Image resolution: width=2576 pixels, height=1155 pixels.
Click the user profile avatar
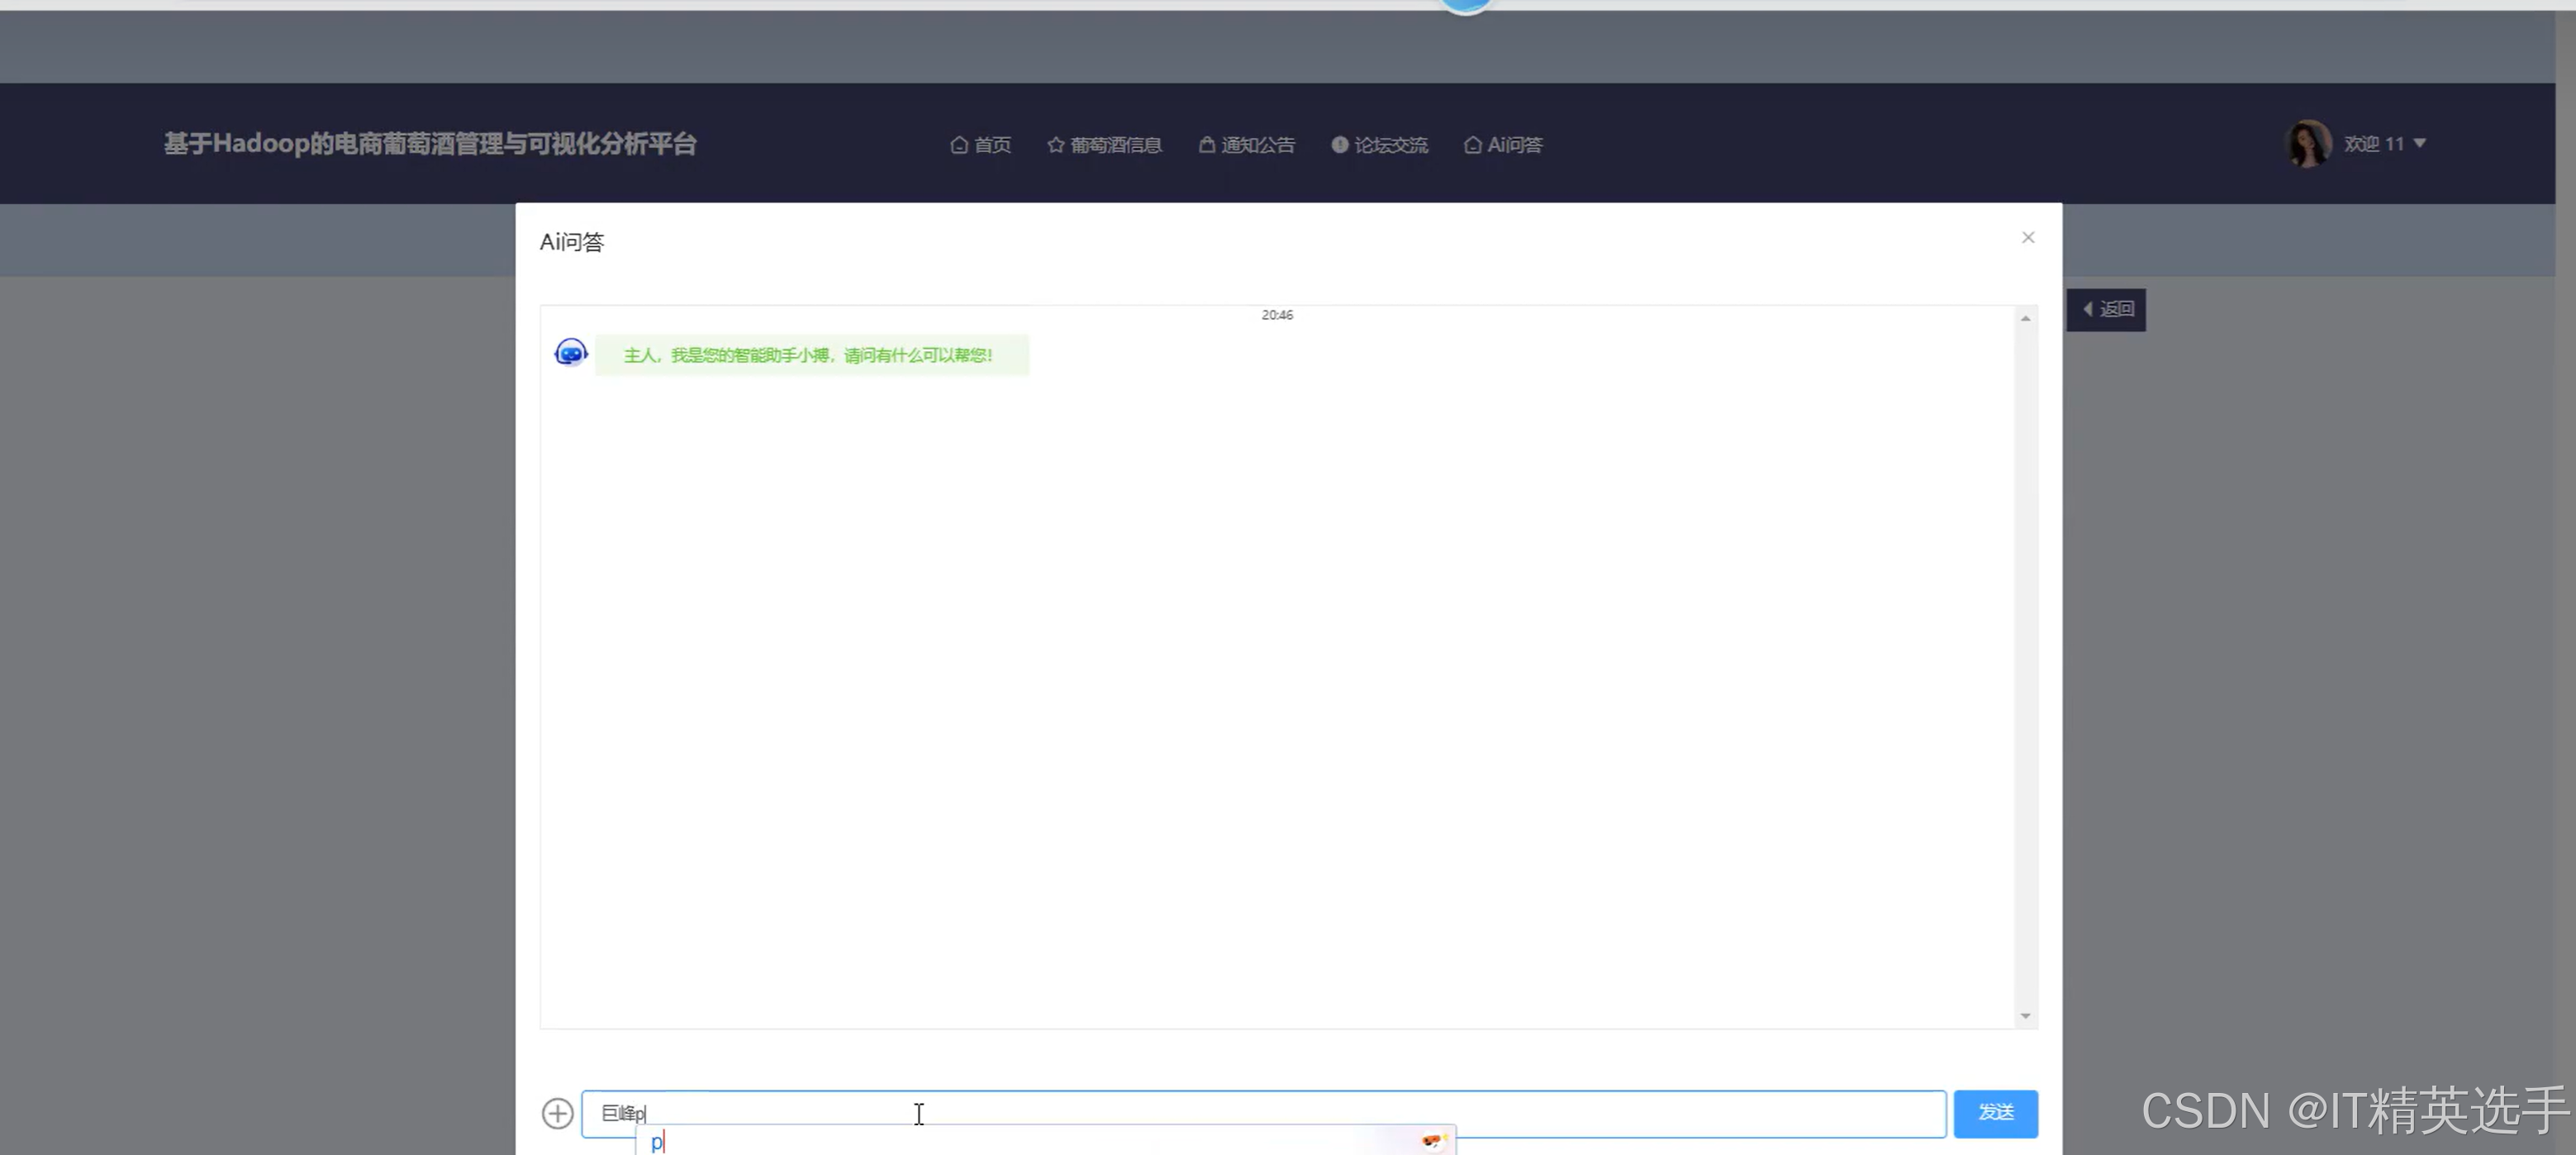coord(2308,144)
